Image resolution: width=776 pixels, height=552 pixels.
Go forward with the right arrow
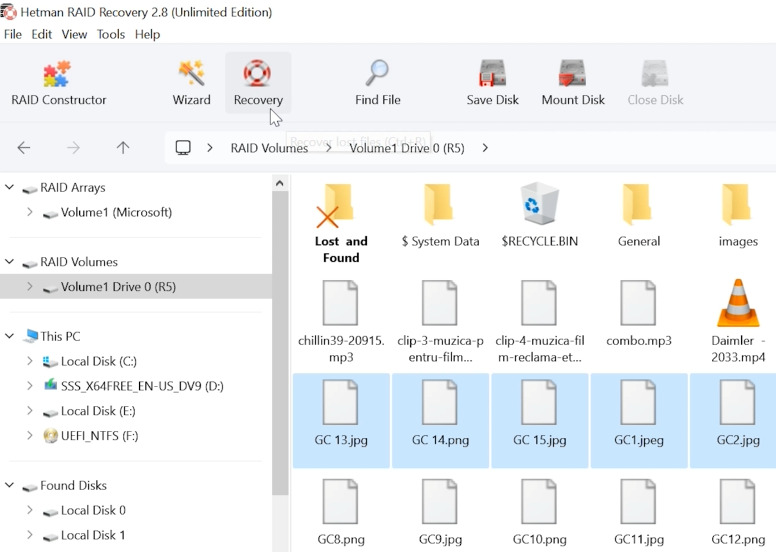point(73,148)
